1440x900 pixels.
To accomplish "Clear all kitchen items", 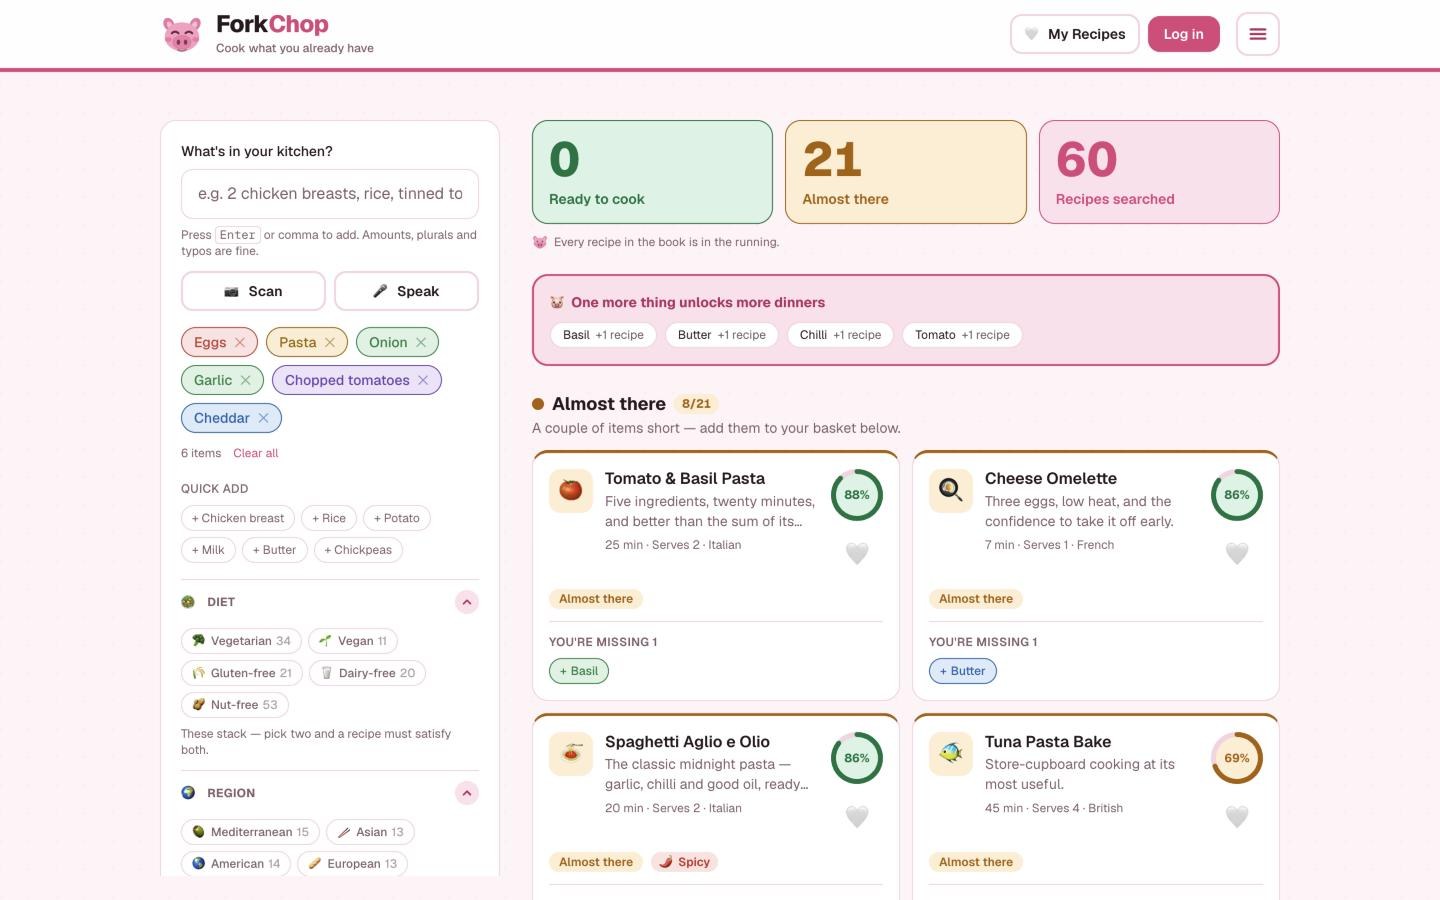I will [256, 453].
